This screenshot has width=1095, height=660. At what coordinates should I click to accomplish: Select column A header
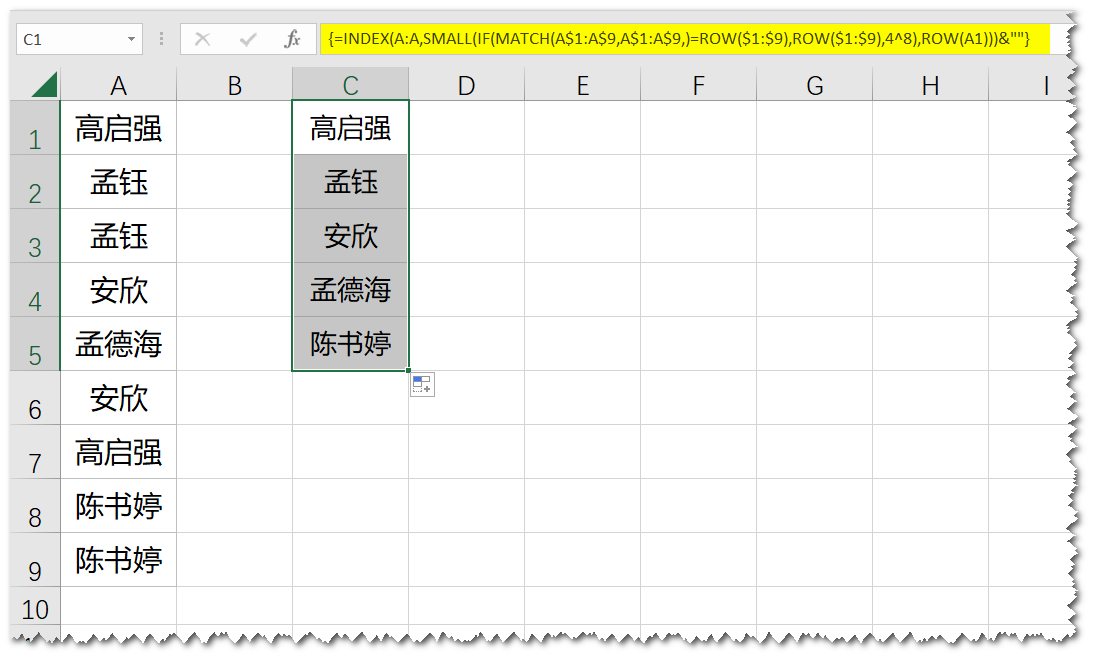tap(118, 85)
